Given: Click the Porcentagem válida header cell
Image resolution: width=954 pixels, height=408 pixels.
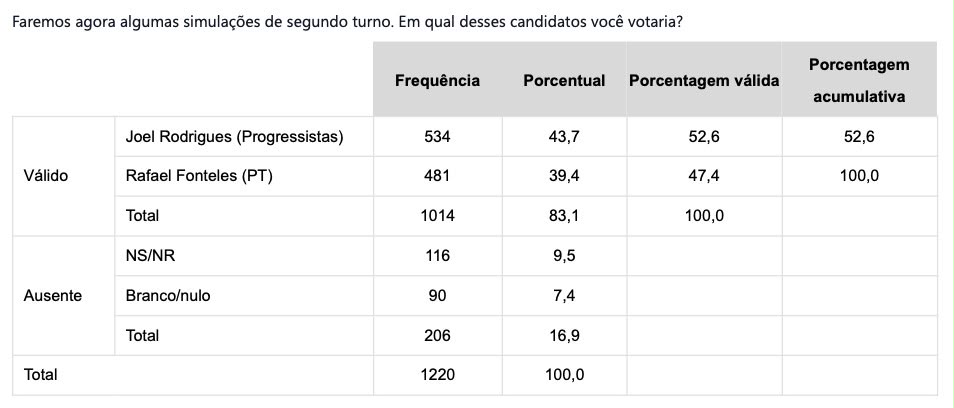Looking at the screenshot, I should 704,81.
